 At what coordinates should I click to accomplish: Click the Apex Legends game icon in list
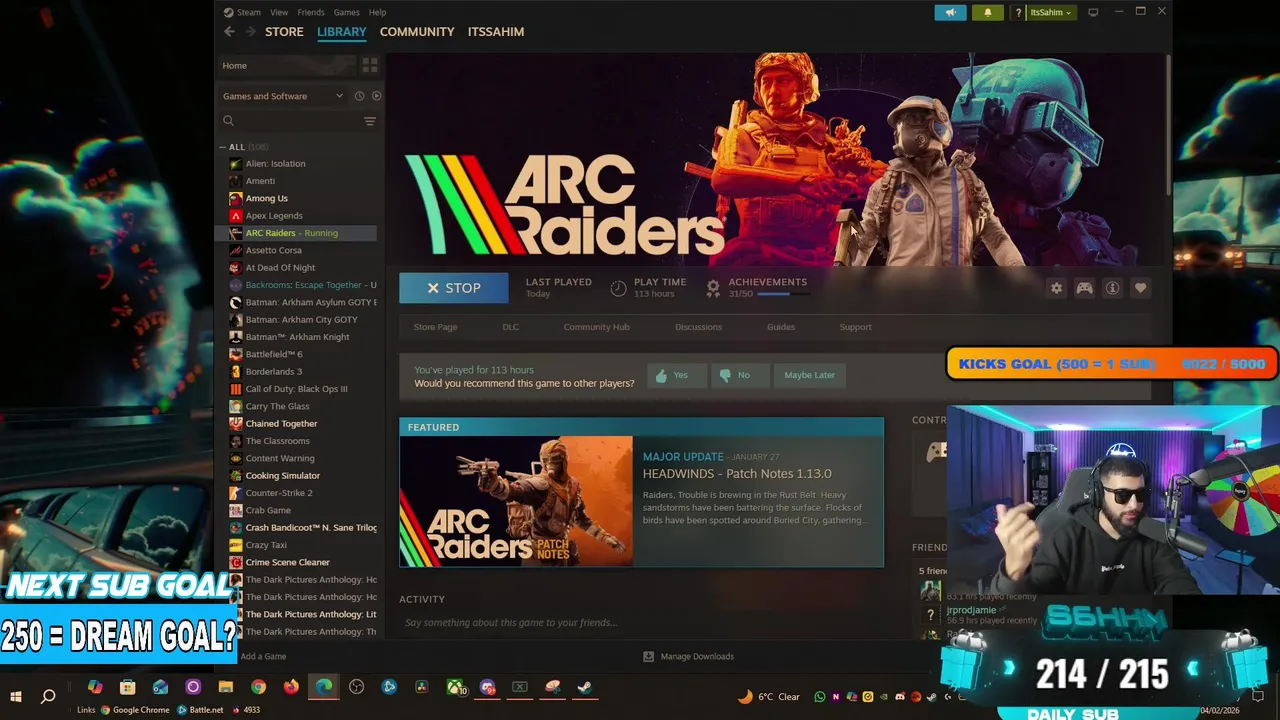(235, 216)
